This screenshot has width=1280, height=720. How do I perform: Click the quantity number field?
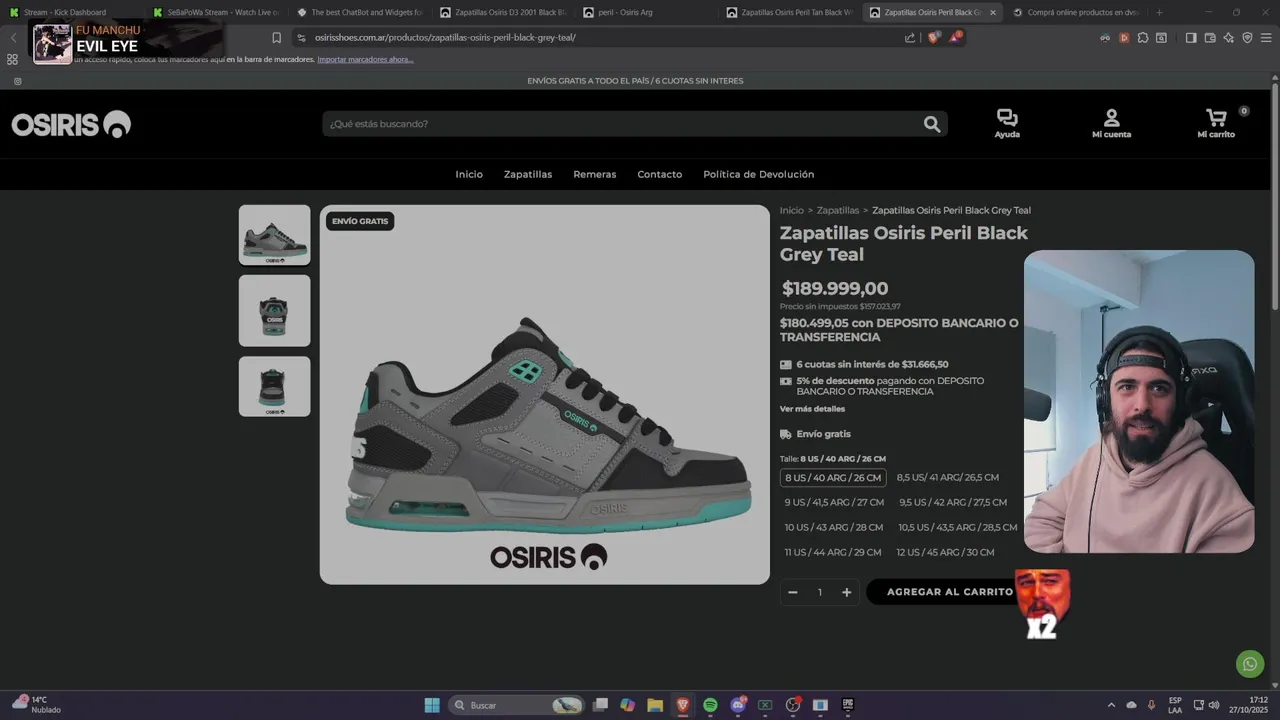click(820, 592)
